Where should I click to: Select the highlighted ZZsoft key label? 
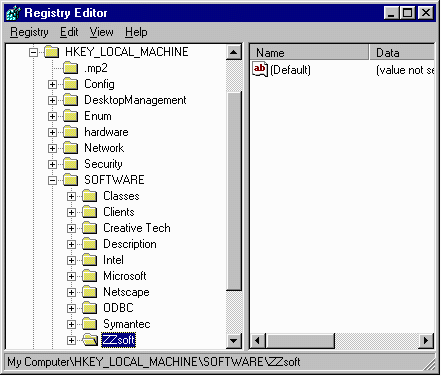(x=118, y=340)
